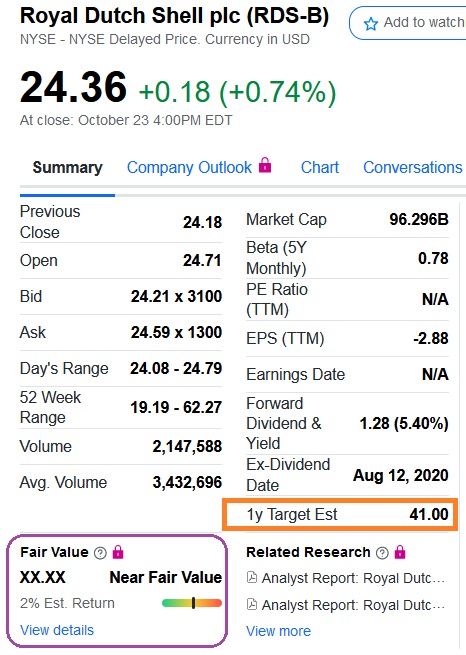Click the help icon next to Related Research

coord(382,553)
